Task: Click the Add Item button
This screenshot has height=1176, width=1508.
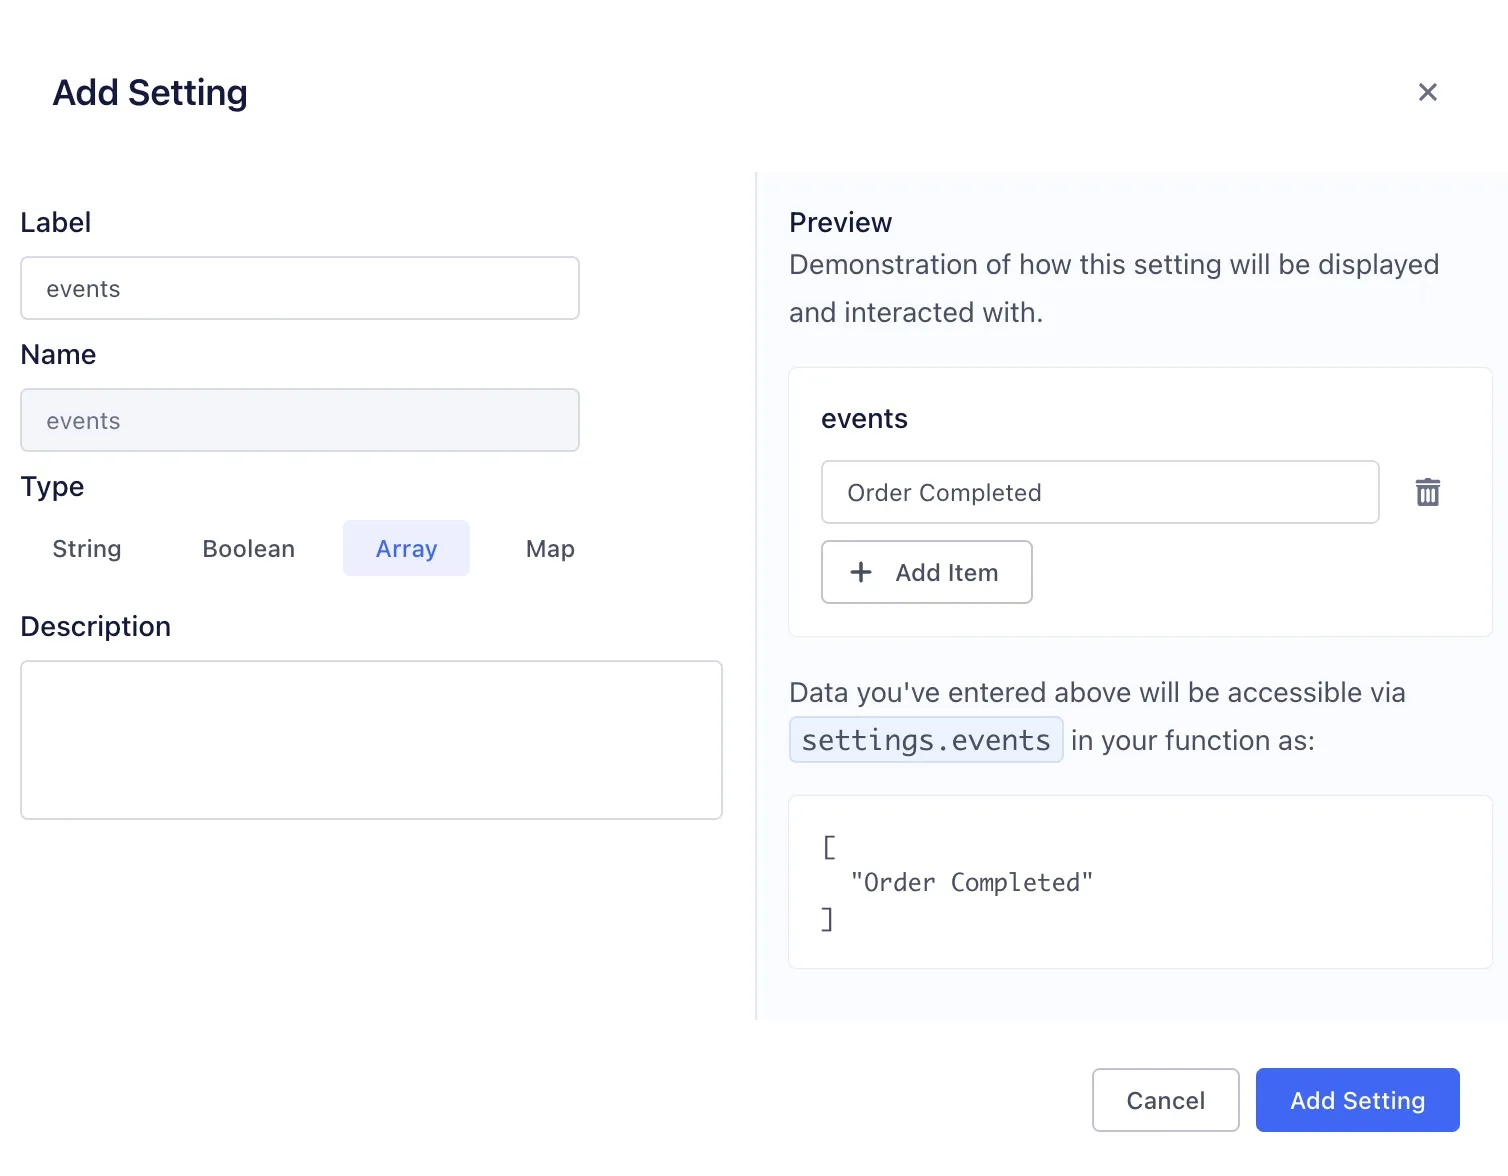Action: click(926, 572)
